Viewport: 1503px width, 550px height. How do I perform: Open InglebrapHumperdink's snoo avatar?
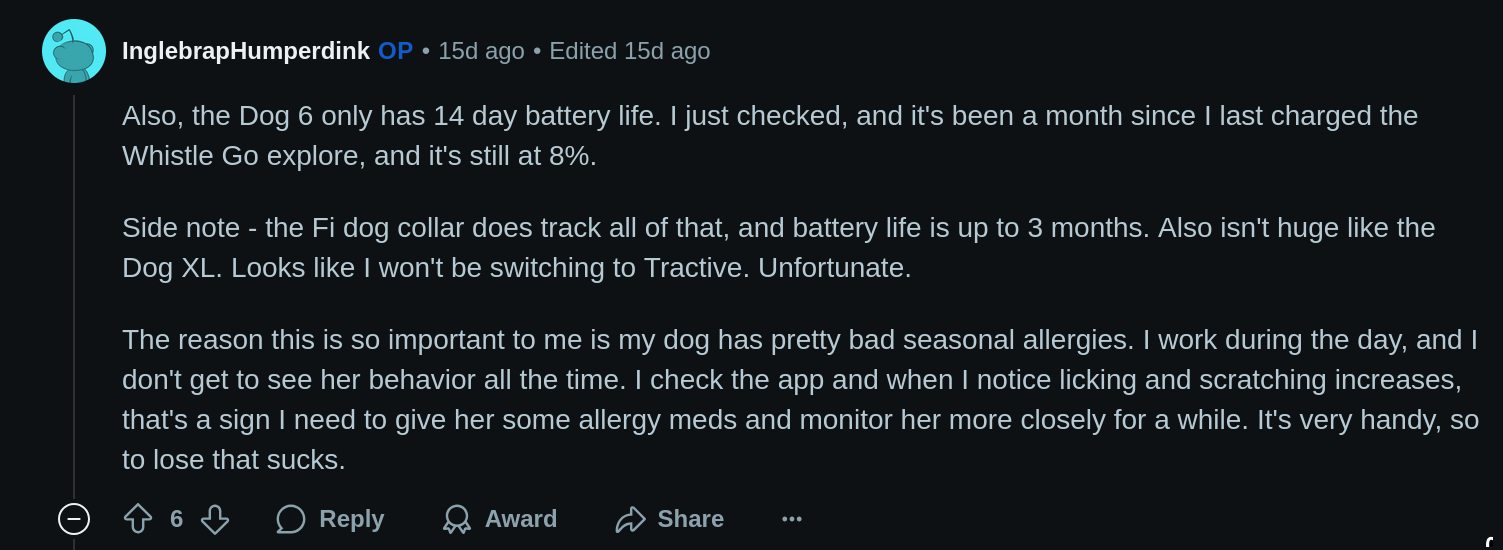click(74, 51)
